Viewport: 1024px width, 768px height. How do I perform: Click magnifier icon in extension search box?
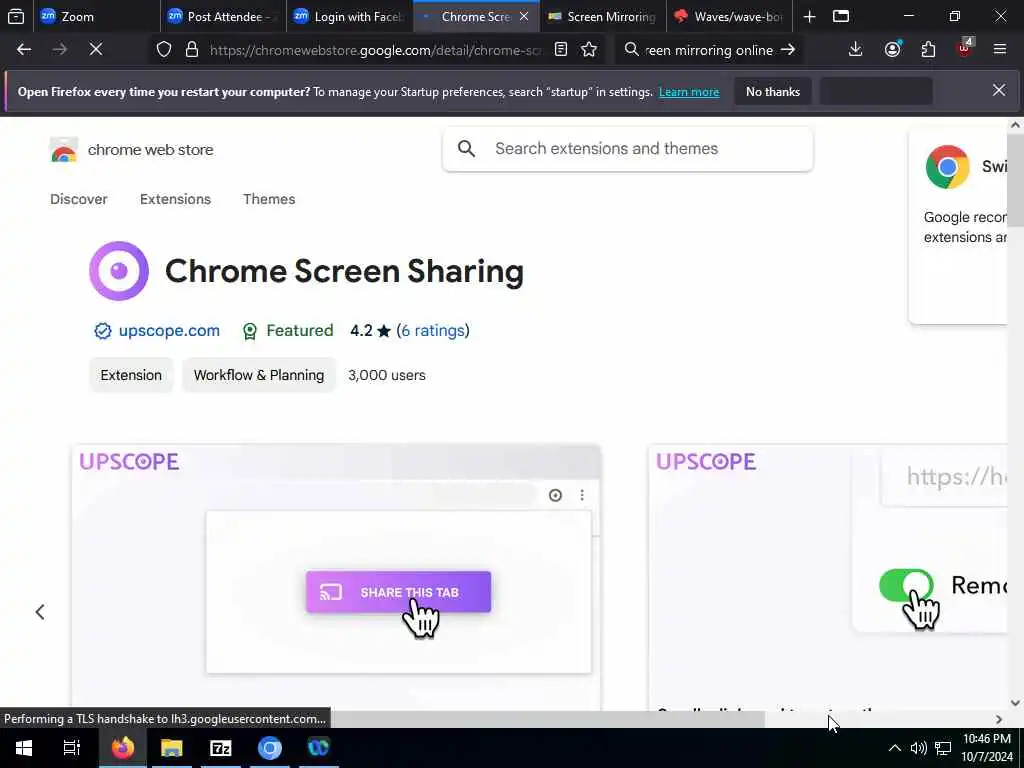click(x=466, y=149)
